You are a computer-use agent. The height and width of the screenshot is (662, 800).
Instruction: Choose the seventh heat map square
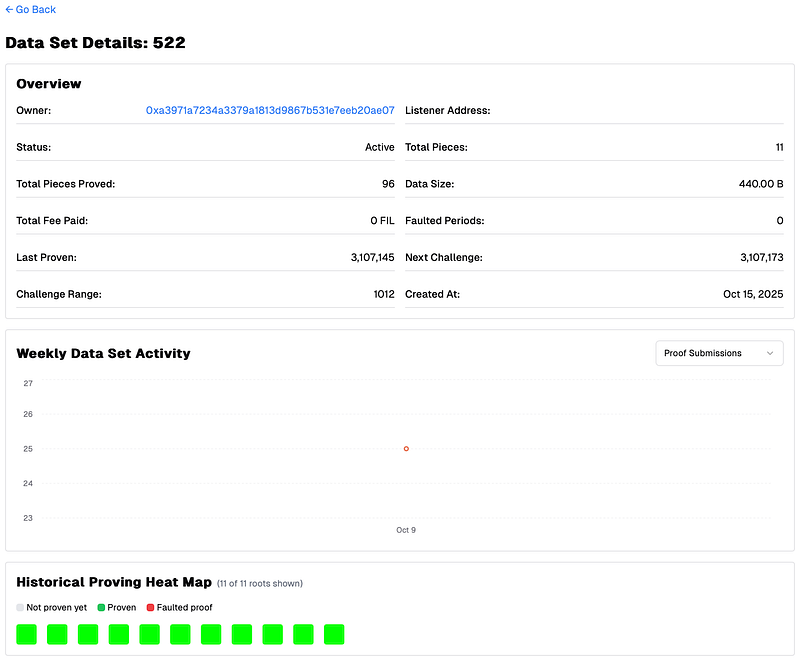click(211, 634)
